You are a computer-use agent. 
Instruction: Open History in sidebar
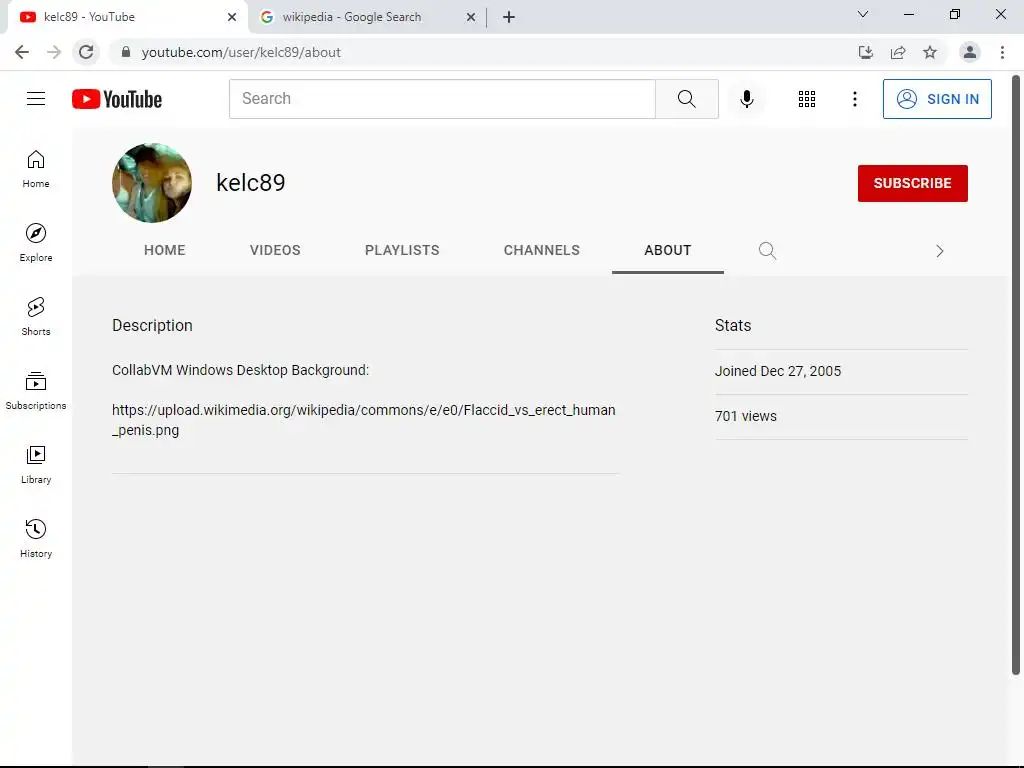36,539
